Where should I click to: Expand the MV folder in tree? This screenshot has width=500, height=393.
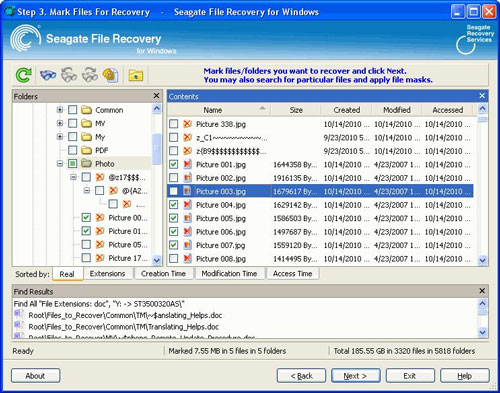pyautogui.click(x=60, y=123)
